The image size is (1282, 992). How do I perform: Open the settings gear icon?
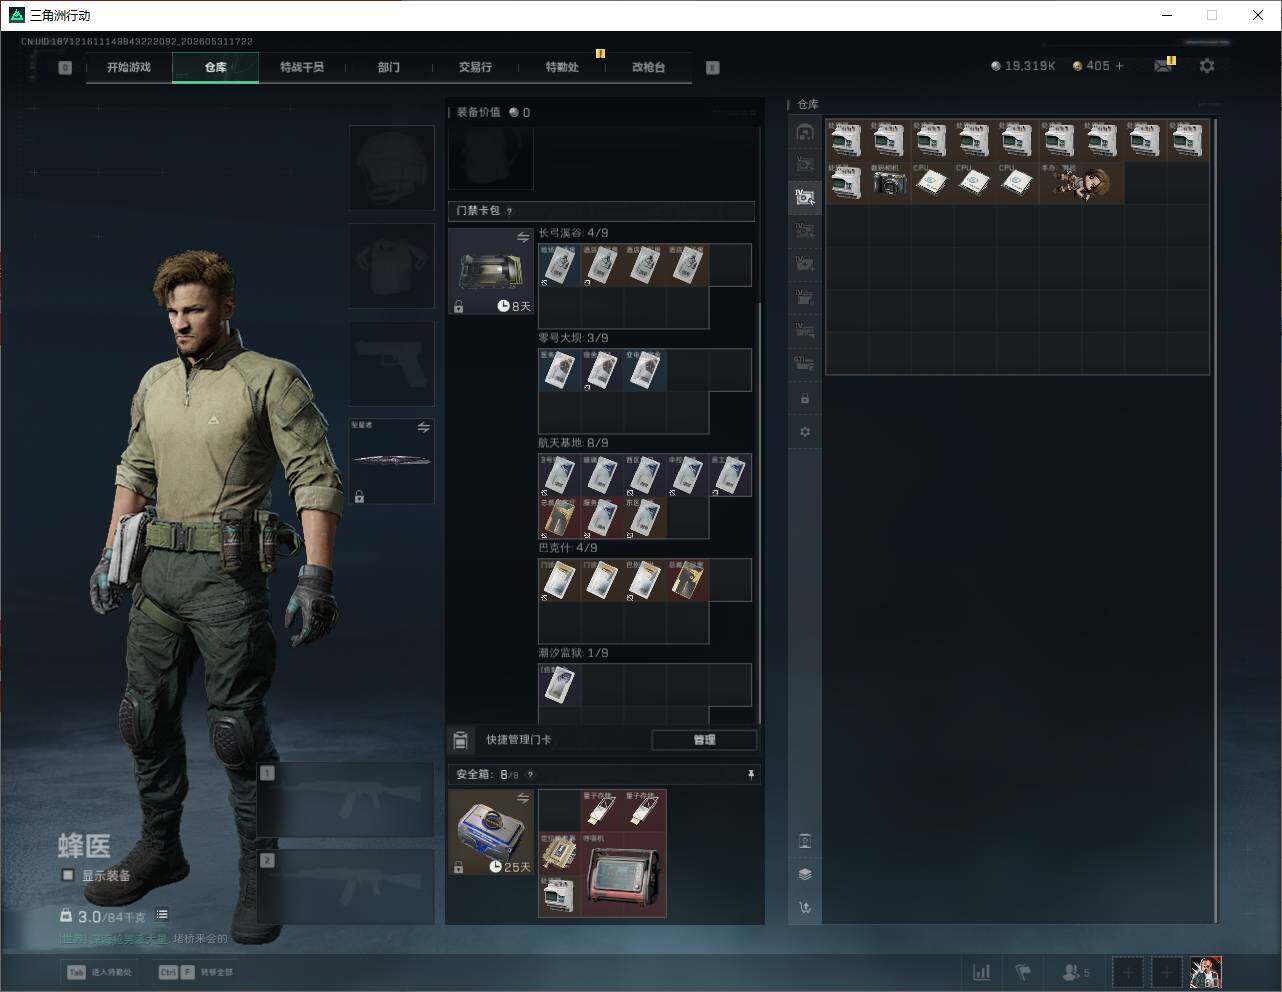[1207, 66]
